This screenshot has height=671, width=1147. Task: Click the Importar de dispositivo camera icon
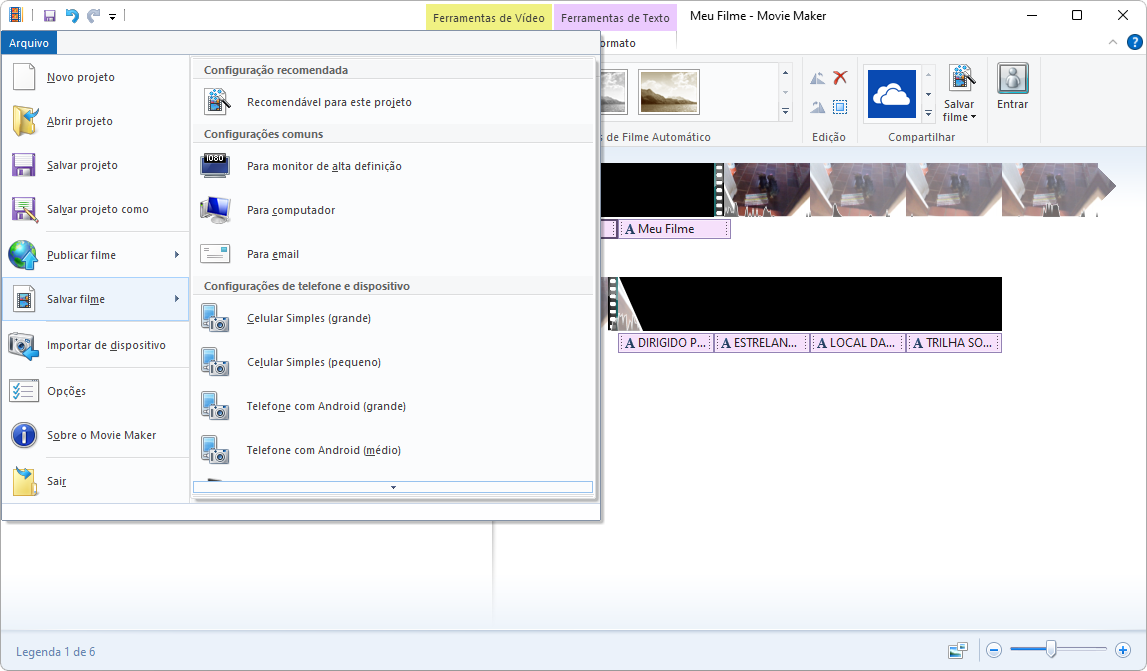click(x=23, y=345)
